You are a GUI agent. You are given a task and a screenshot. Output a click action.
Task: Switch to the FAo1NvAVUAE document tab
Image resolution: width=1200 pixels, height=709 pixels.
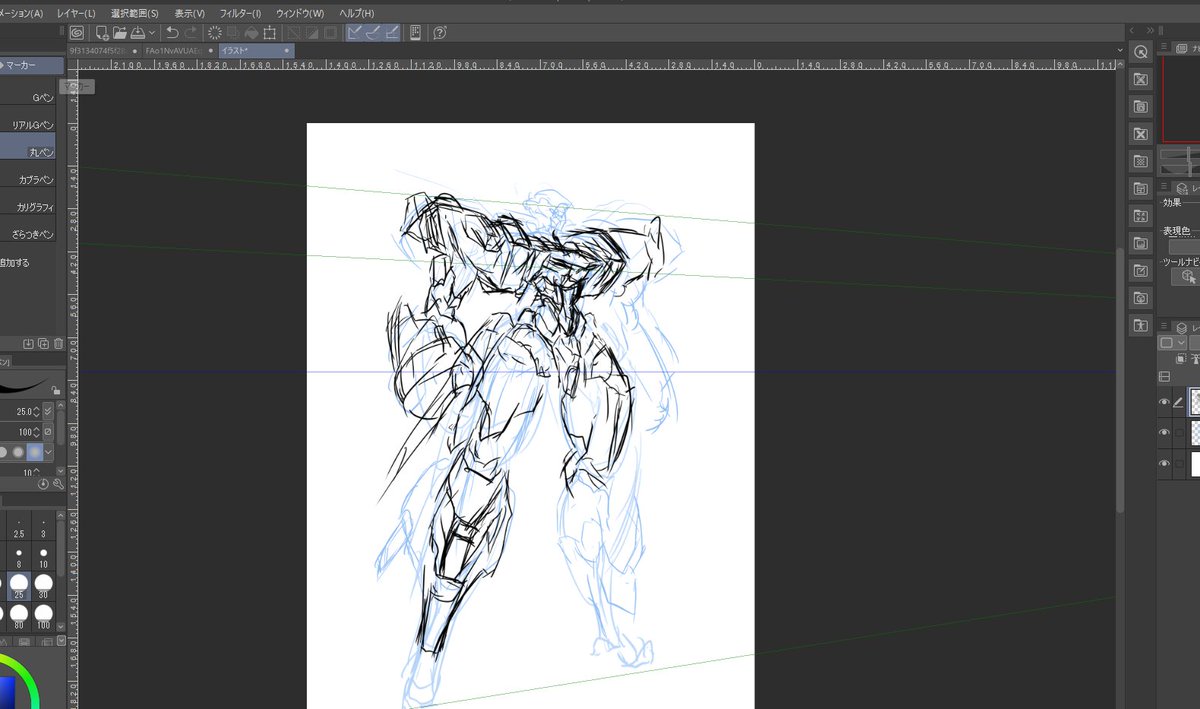[174, 50]
